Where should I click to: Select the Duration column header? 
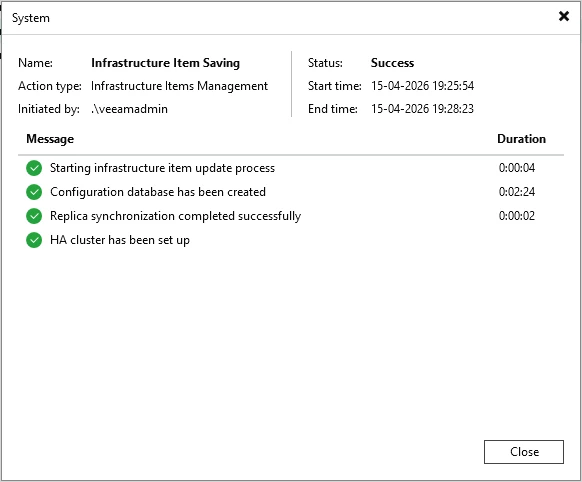tap(521, 139)
